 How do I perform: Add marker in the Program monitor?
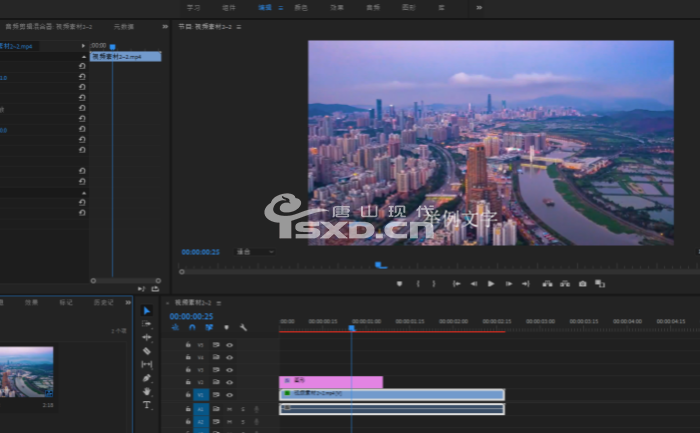click(x=400, y=283)
